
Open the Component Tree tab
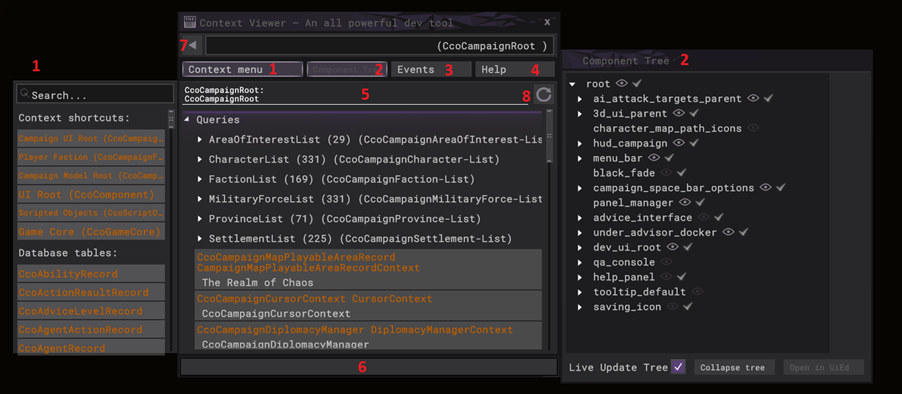tap(347, 70)
